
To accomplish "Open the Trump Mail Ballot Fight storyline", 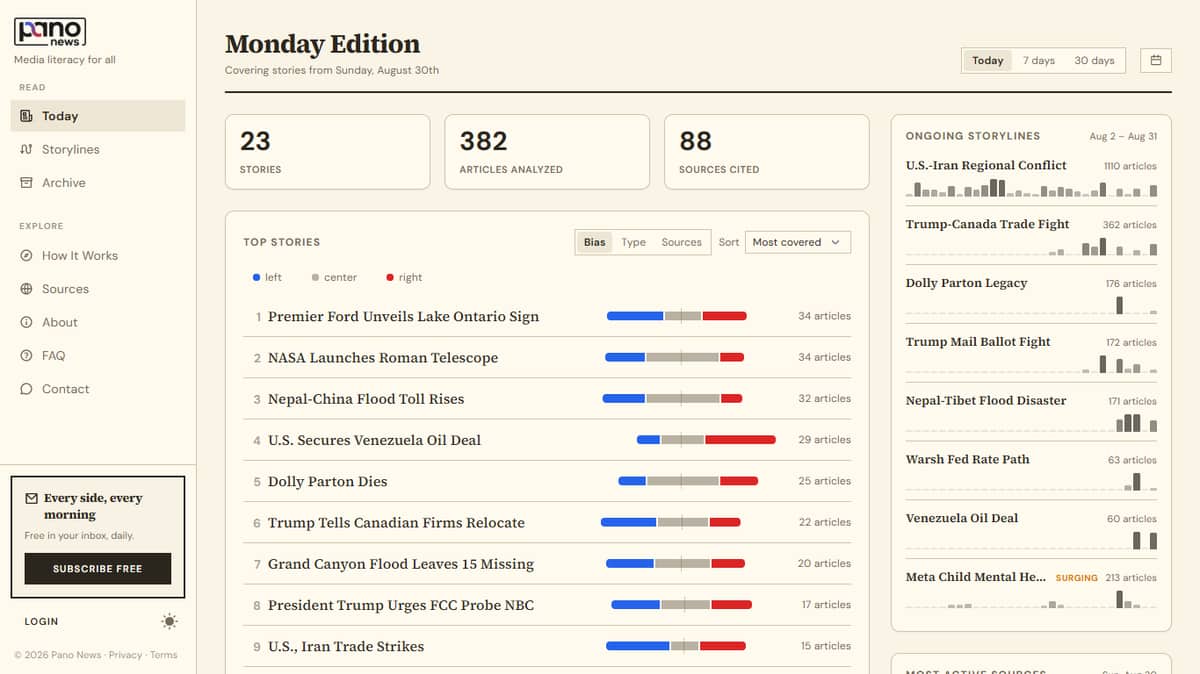I will [x=978, y=342].
